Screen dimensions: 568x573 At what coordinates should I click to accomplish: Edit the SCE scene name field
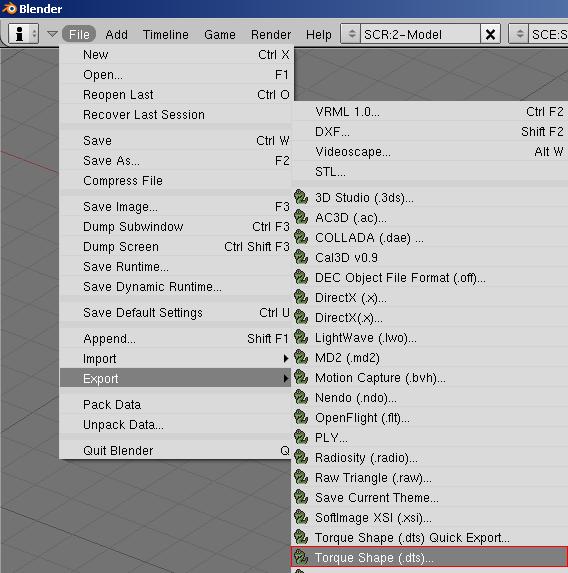[548, 34]
